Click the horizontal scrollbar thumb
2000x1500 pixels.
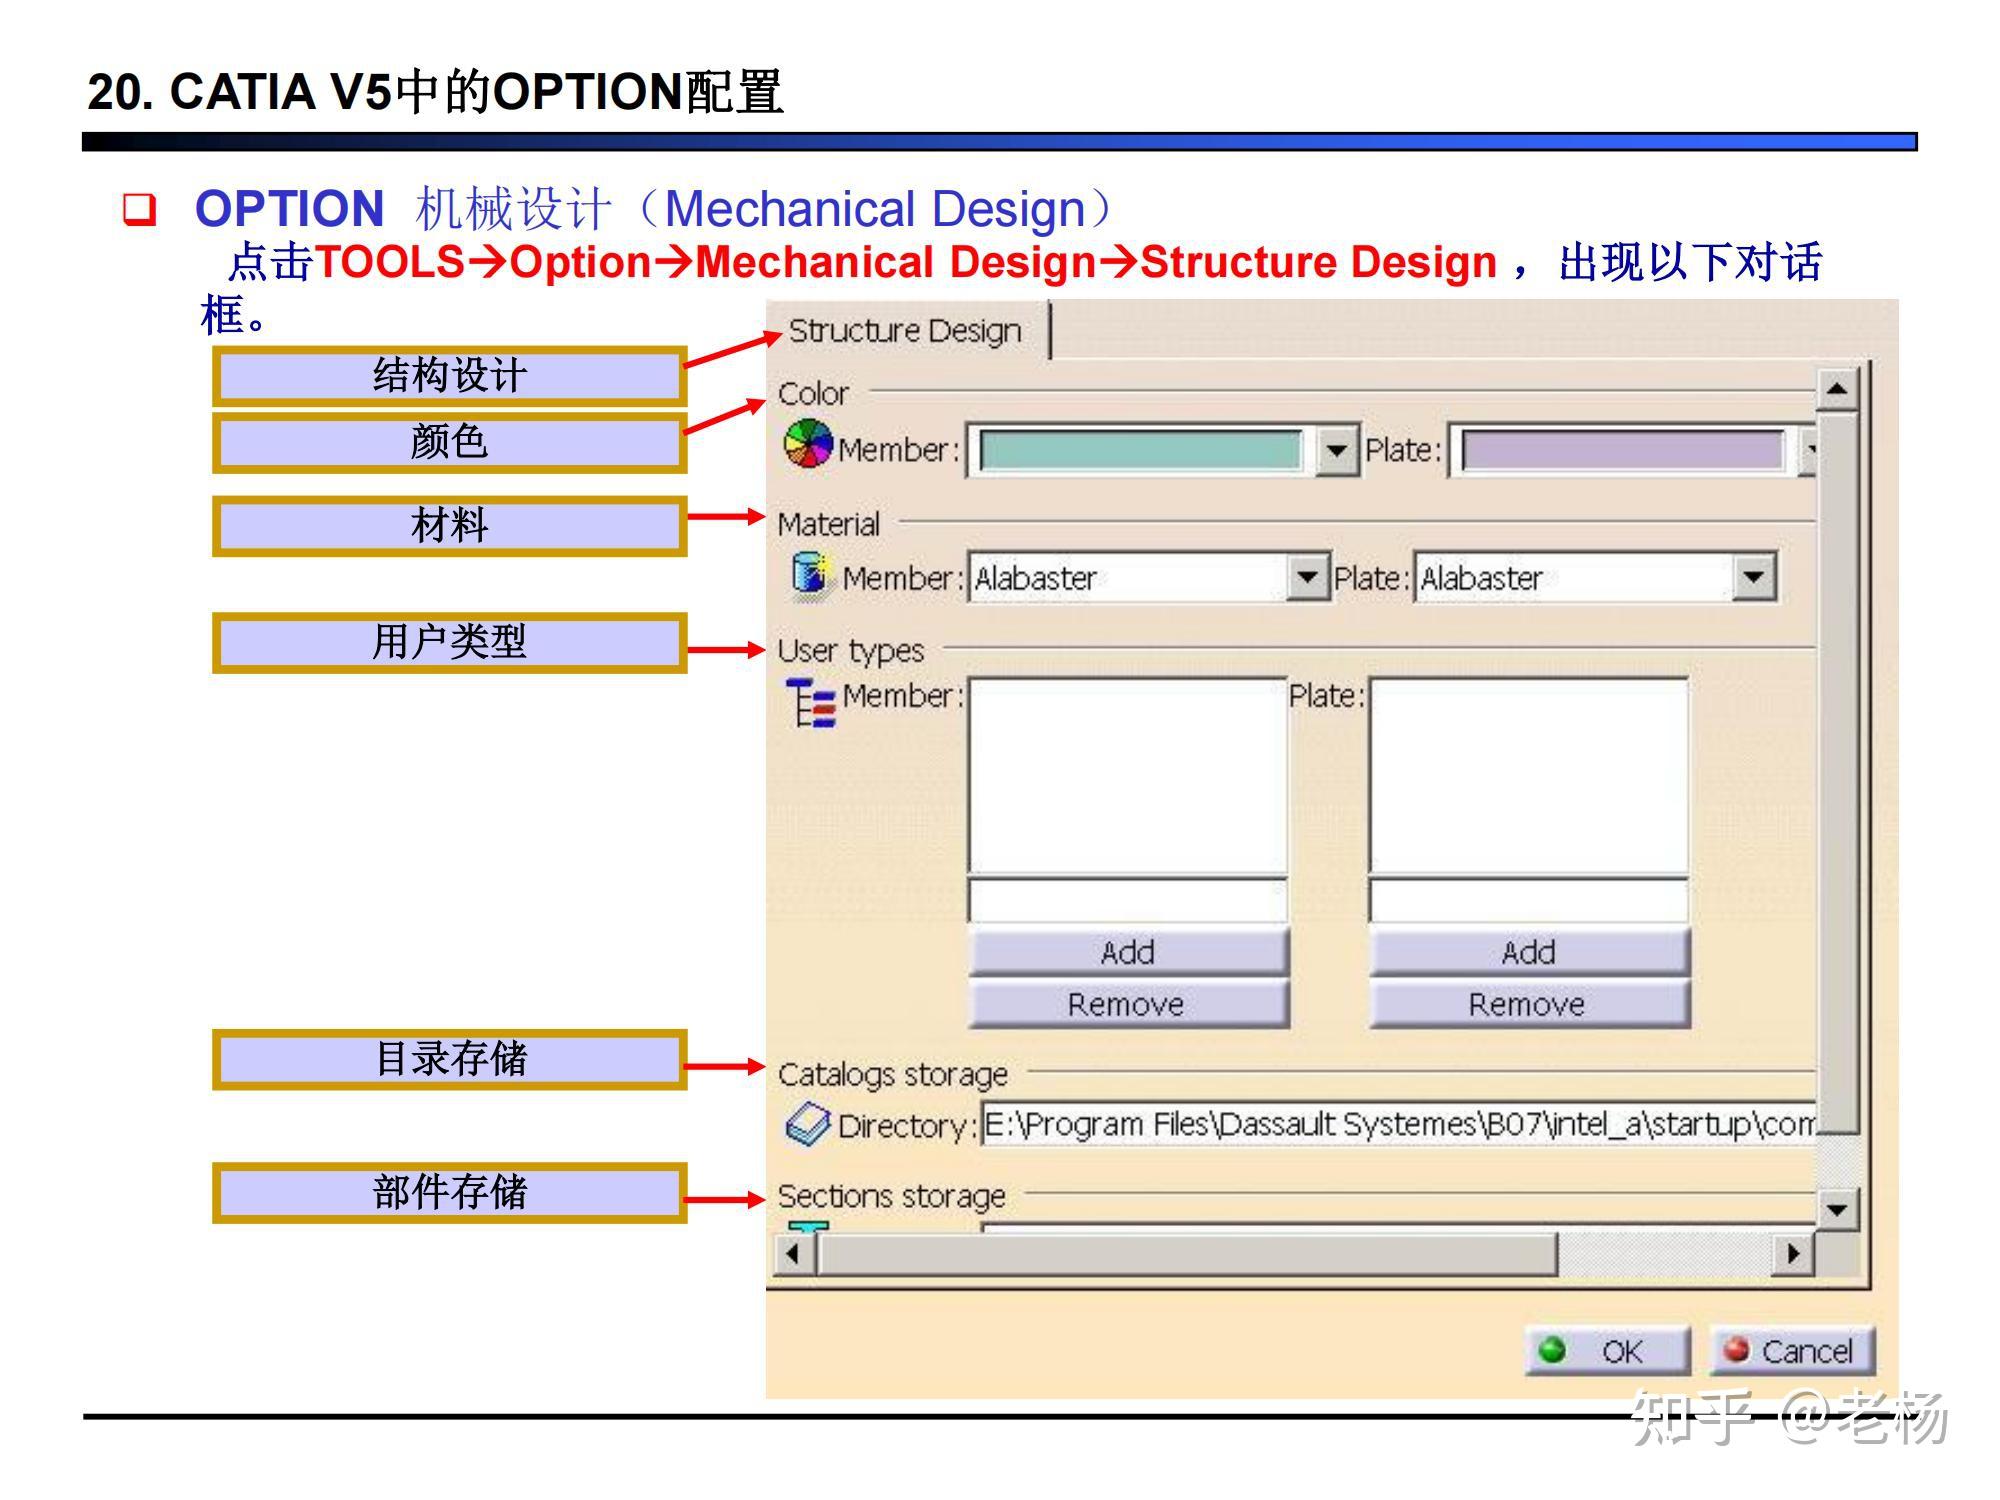(x=1186, y=1252)
